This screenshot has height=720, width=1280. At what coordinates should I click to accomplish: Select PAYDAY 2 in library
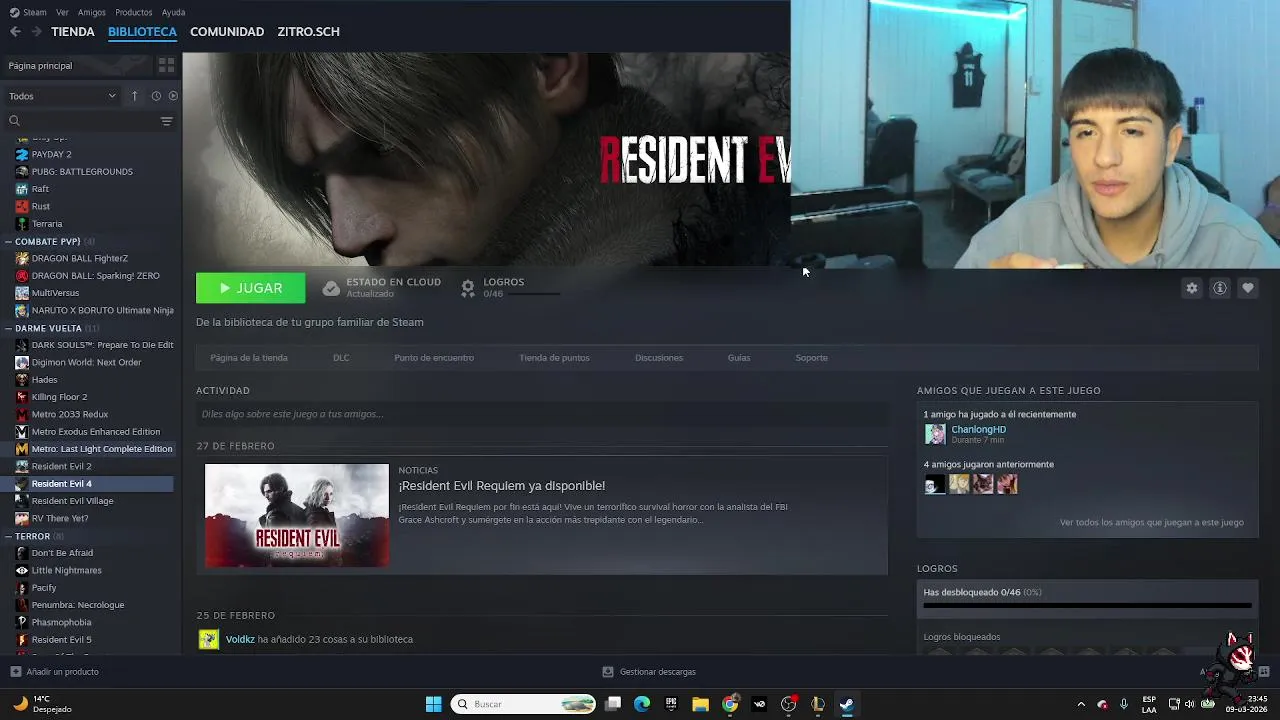(51, 154)
